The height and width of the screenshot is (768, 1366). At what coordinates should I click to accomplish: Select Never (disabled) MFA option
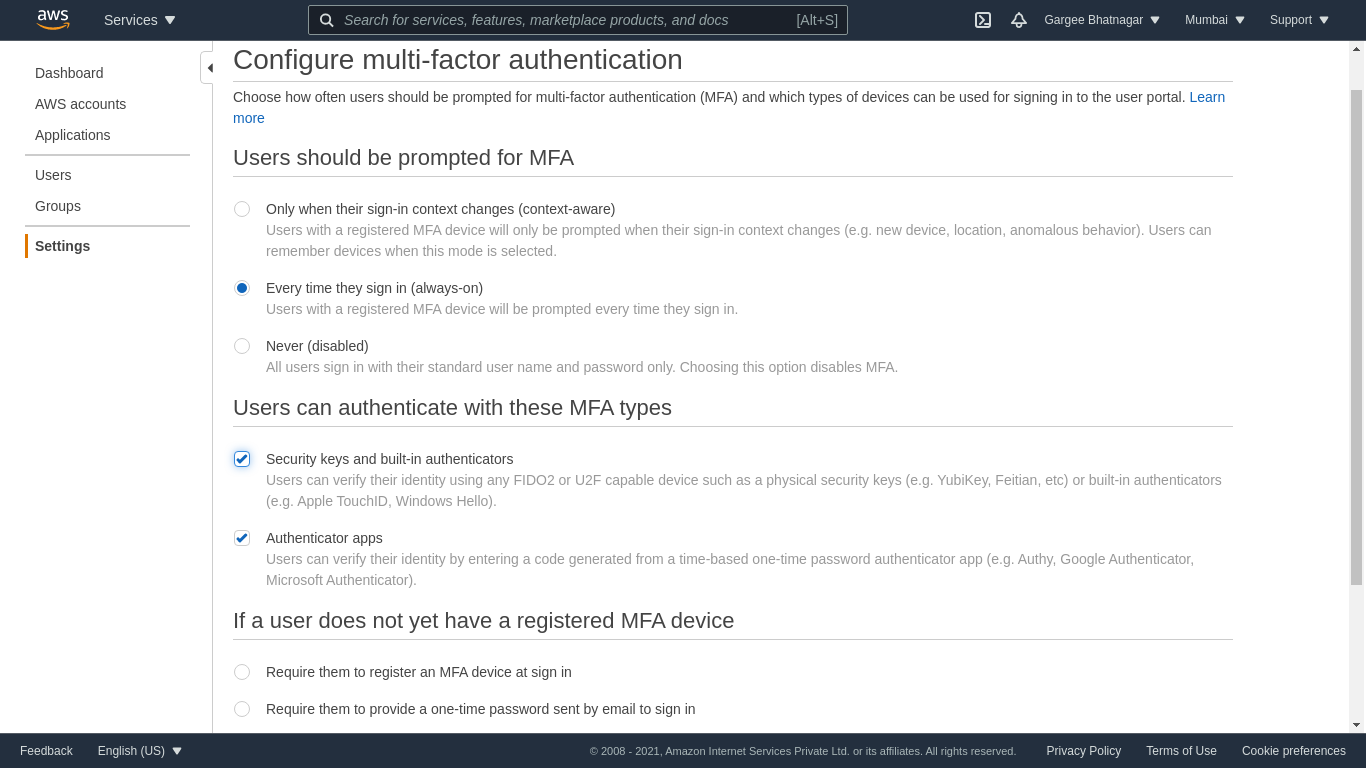pyautogui.click(x=242, y=346)
